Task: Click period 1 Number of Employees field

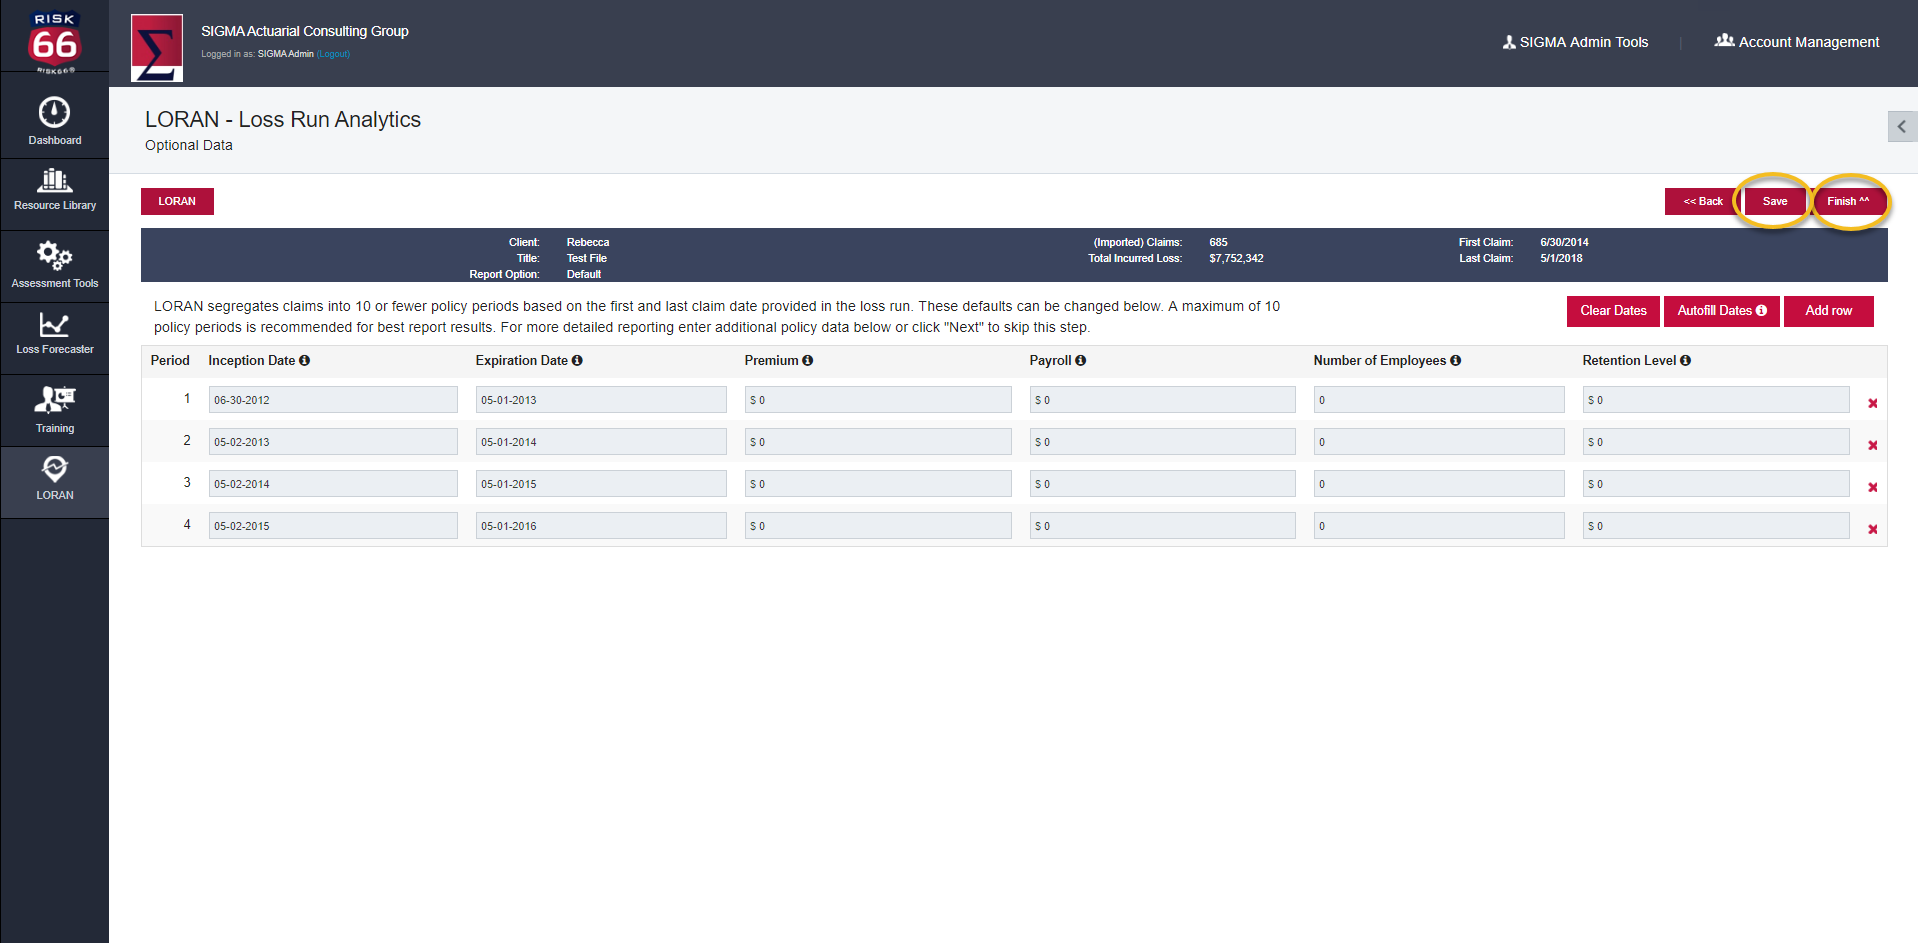Action: click(1439, 400)
